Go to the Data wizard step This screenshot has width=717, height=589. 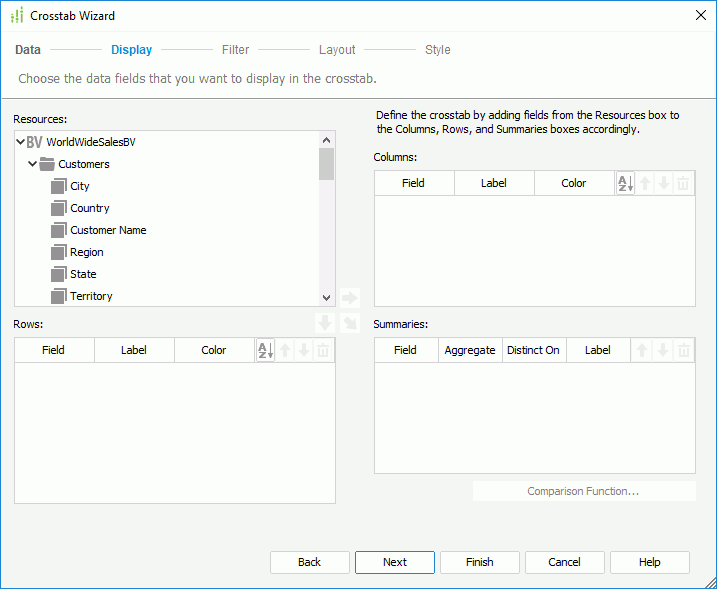point(28,49)
